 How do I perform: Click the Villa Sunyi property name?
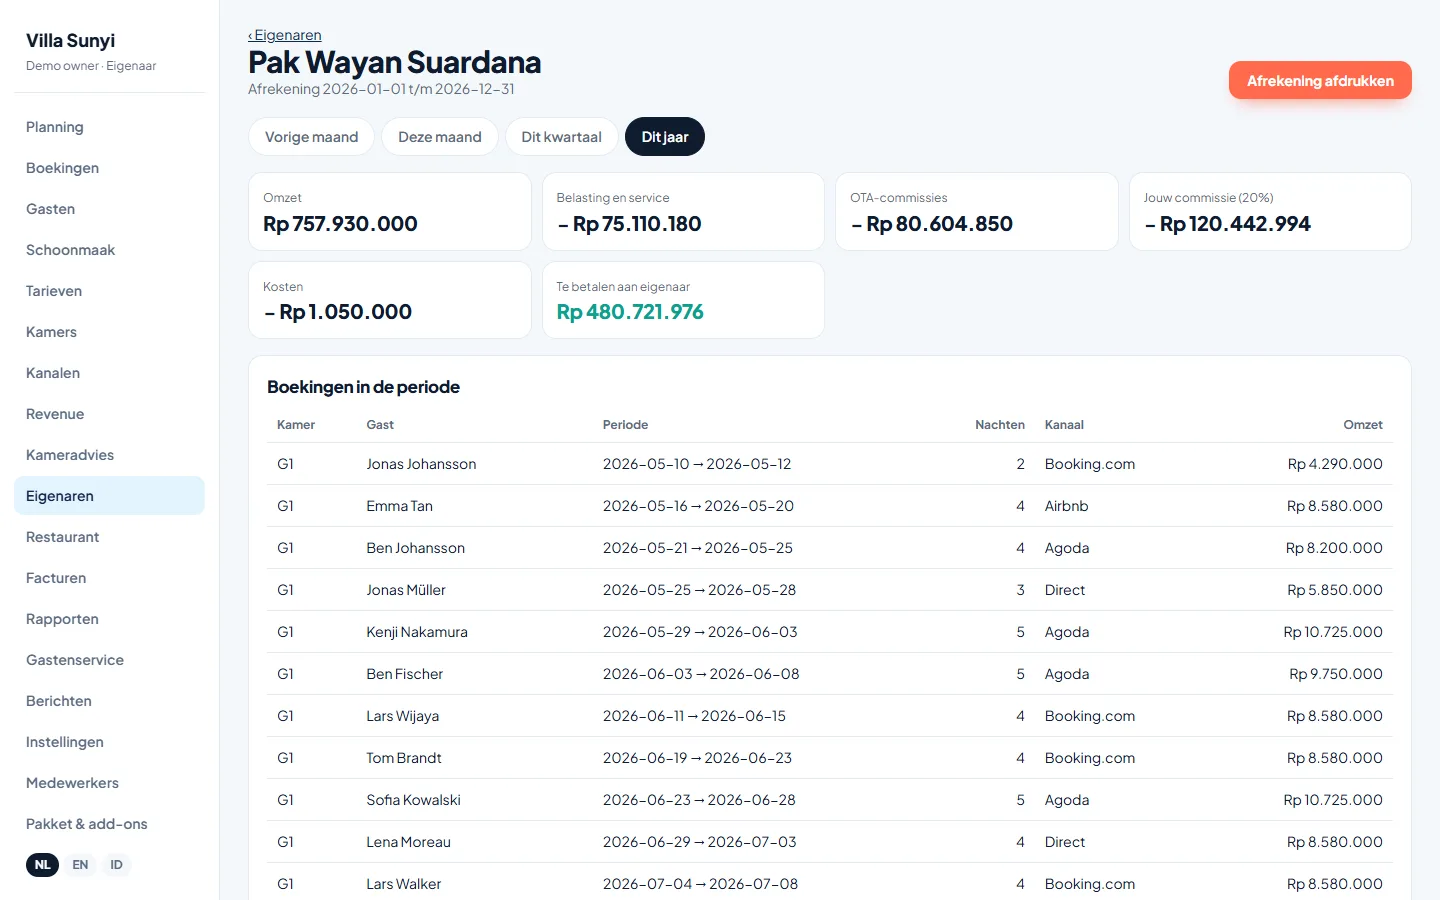click(x=70, y=41)
